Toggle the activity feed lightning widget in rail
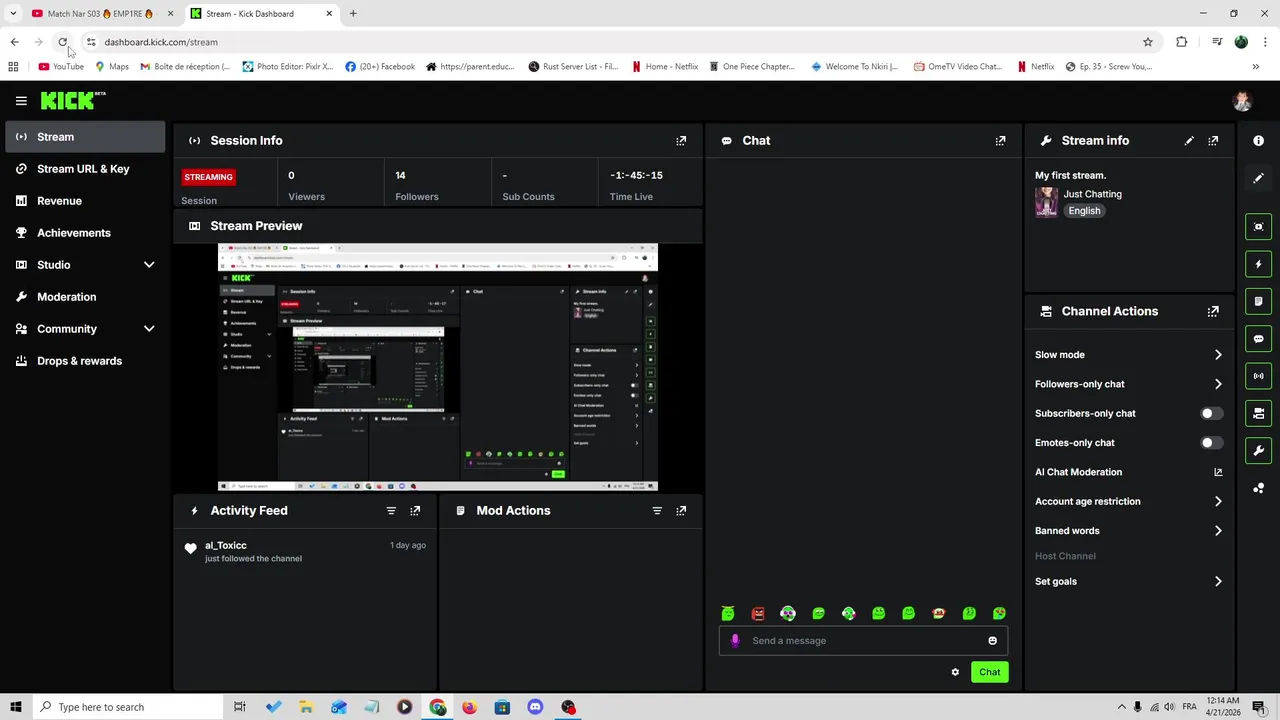1280x720 pixels. 1258,264
